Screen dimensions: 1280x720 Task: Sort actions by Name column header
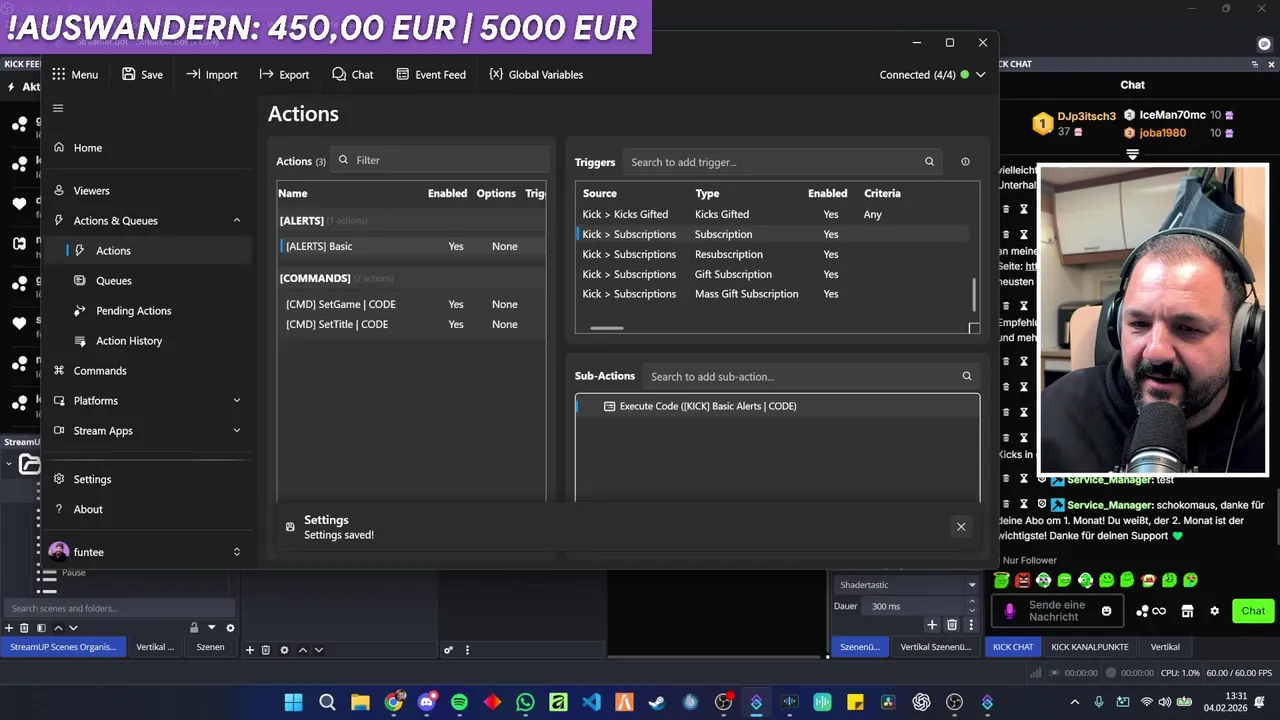(x=293, y=193)
